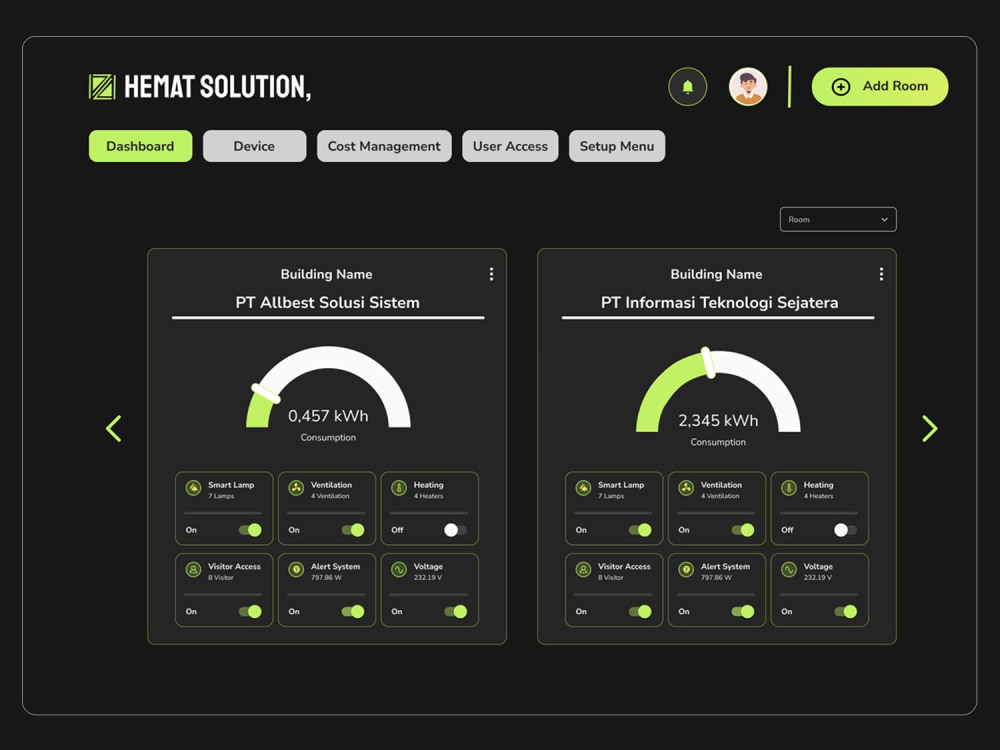
Task: Toggle Alert System in PT Allbest card
Action: (x=353, y=612)
